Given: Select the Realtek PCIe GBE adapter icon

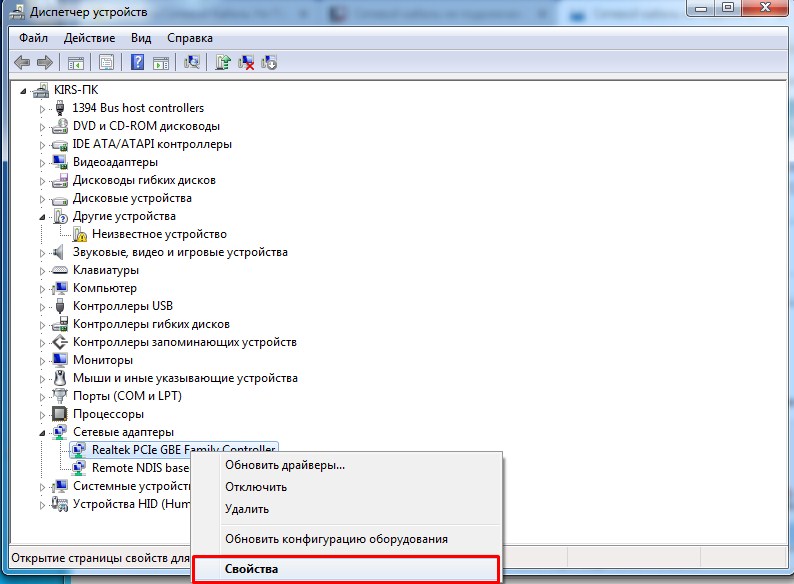Looking at the screenshot, I should pyautogui.click(x=79, y=449).
